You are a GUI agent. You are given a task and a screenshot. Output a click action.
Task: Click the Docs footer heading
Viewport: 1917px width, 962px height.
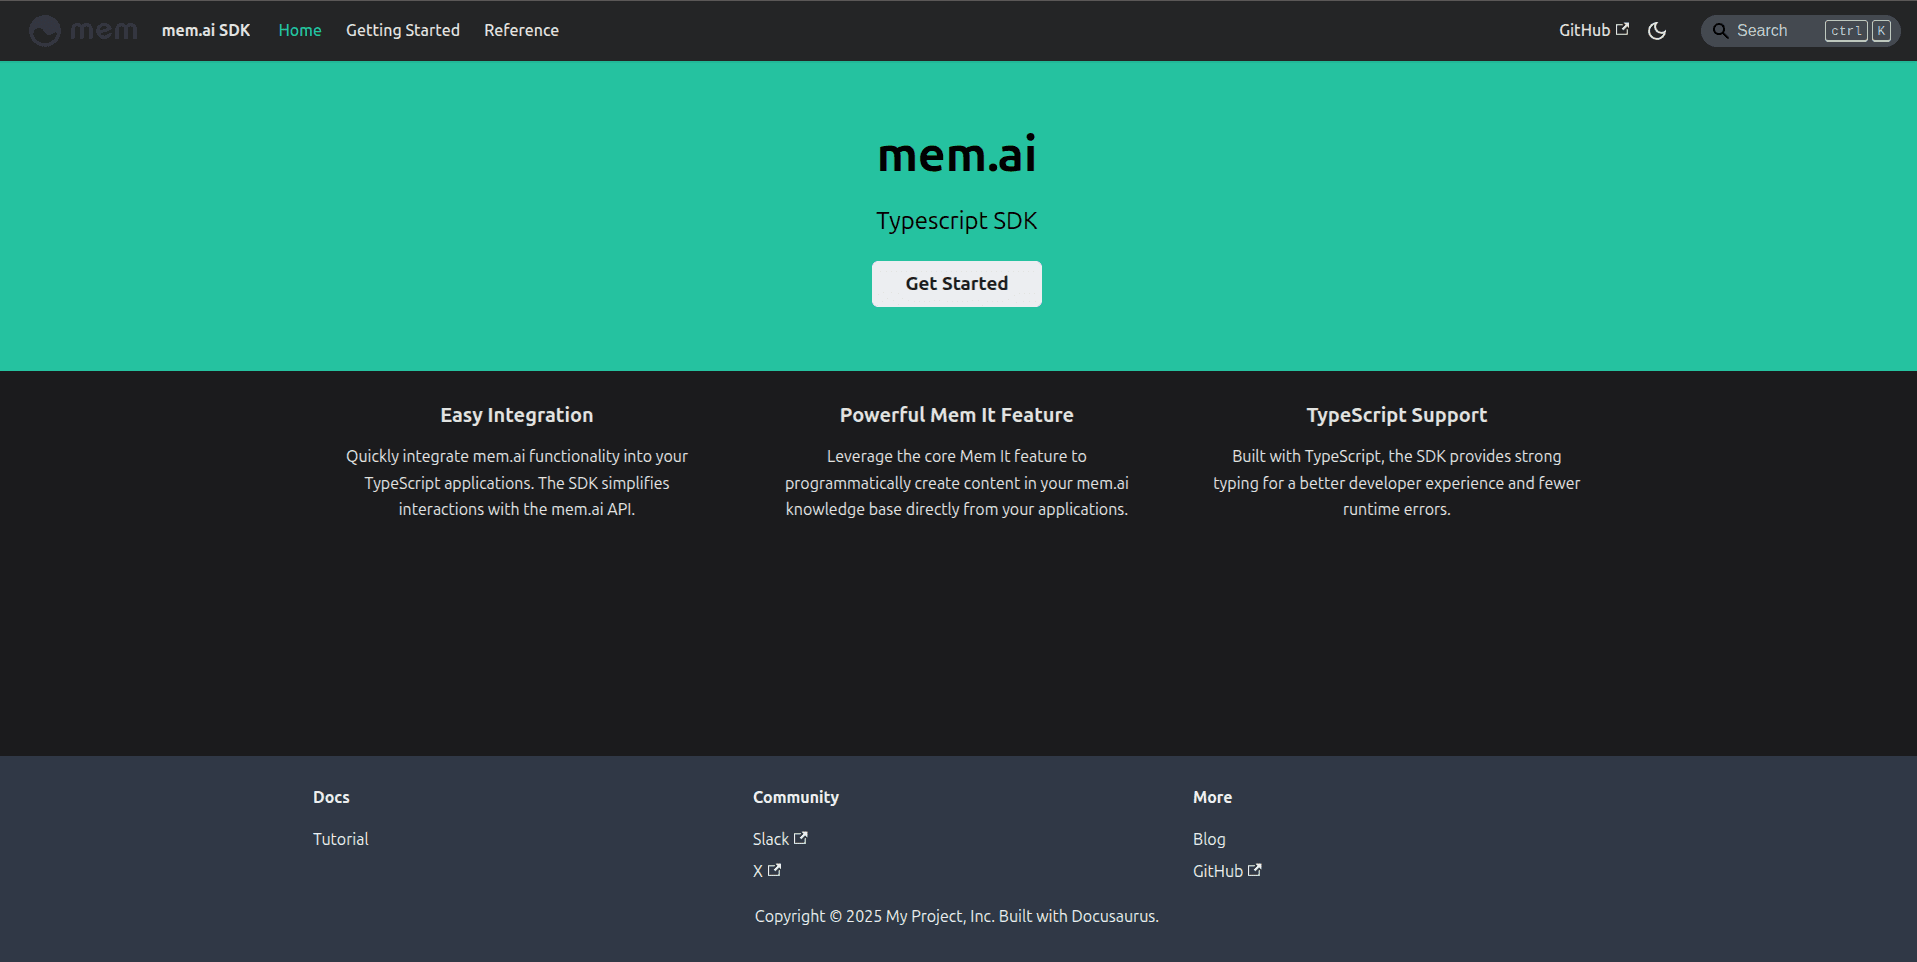pos(331,797)
